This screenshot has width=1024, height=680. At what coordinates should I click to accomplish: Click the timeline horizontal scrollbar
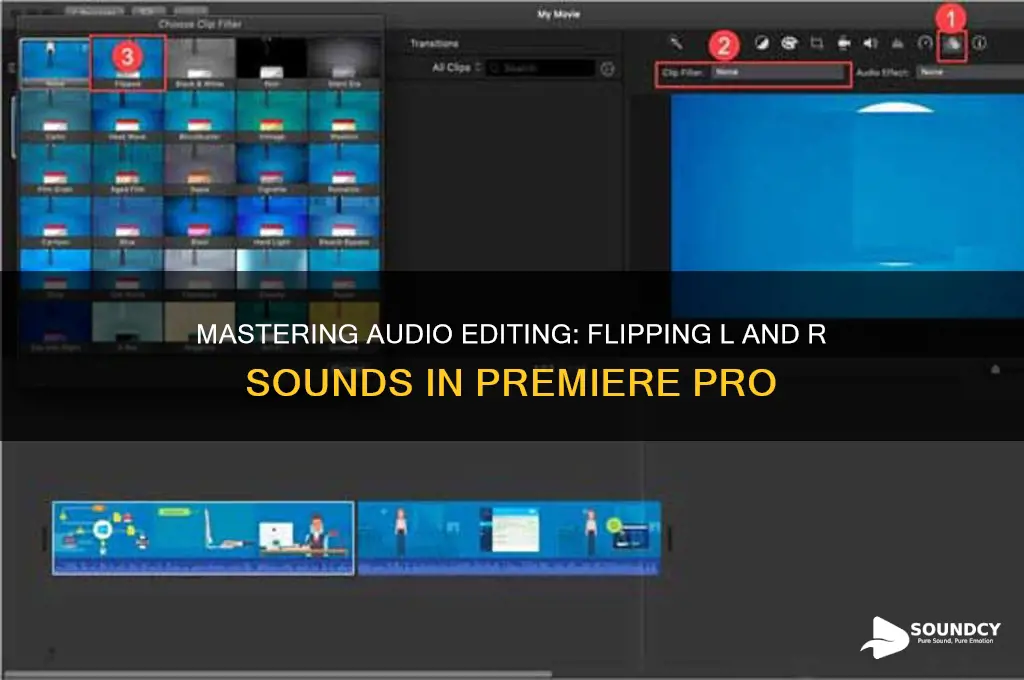(x=278, y=673)
